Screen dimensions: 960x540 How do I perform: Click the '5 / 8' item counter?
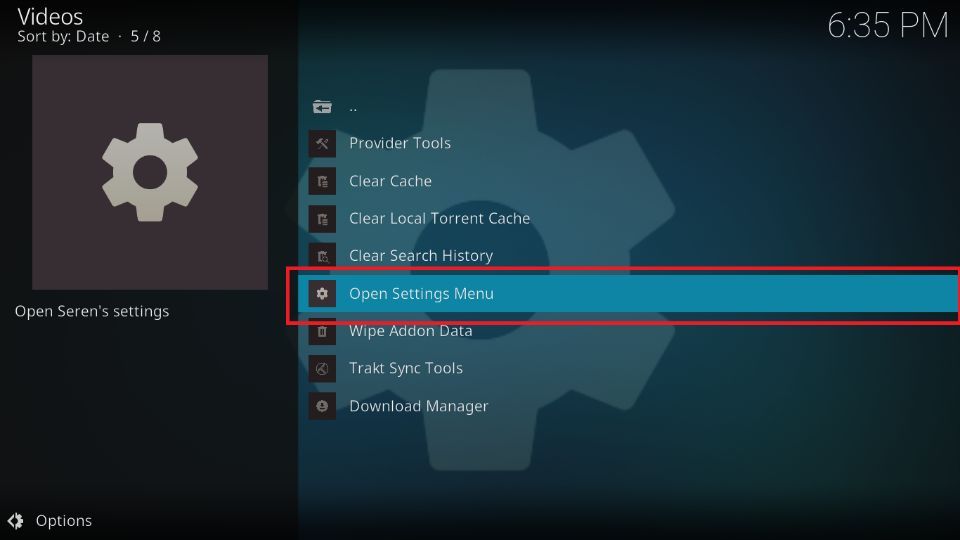coord(146,37)
